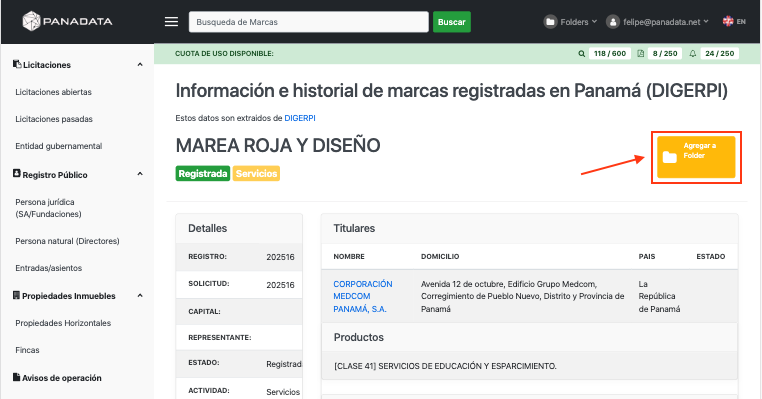
Task: Click the Folders icon in the header
Action: [x=550, y=22]
